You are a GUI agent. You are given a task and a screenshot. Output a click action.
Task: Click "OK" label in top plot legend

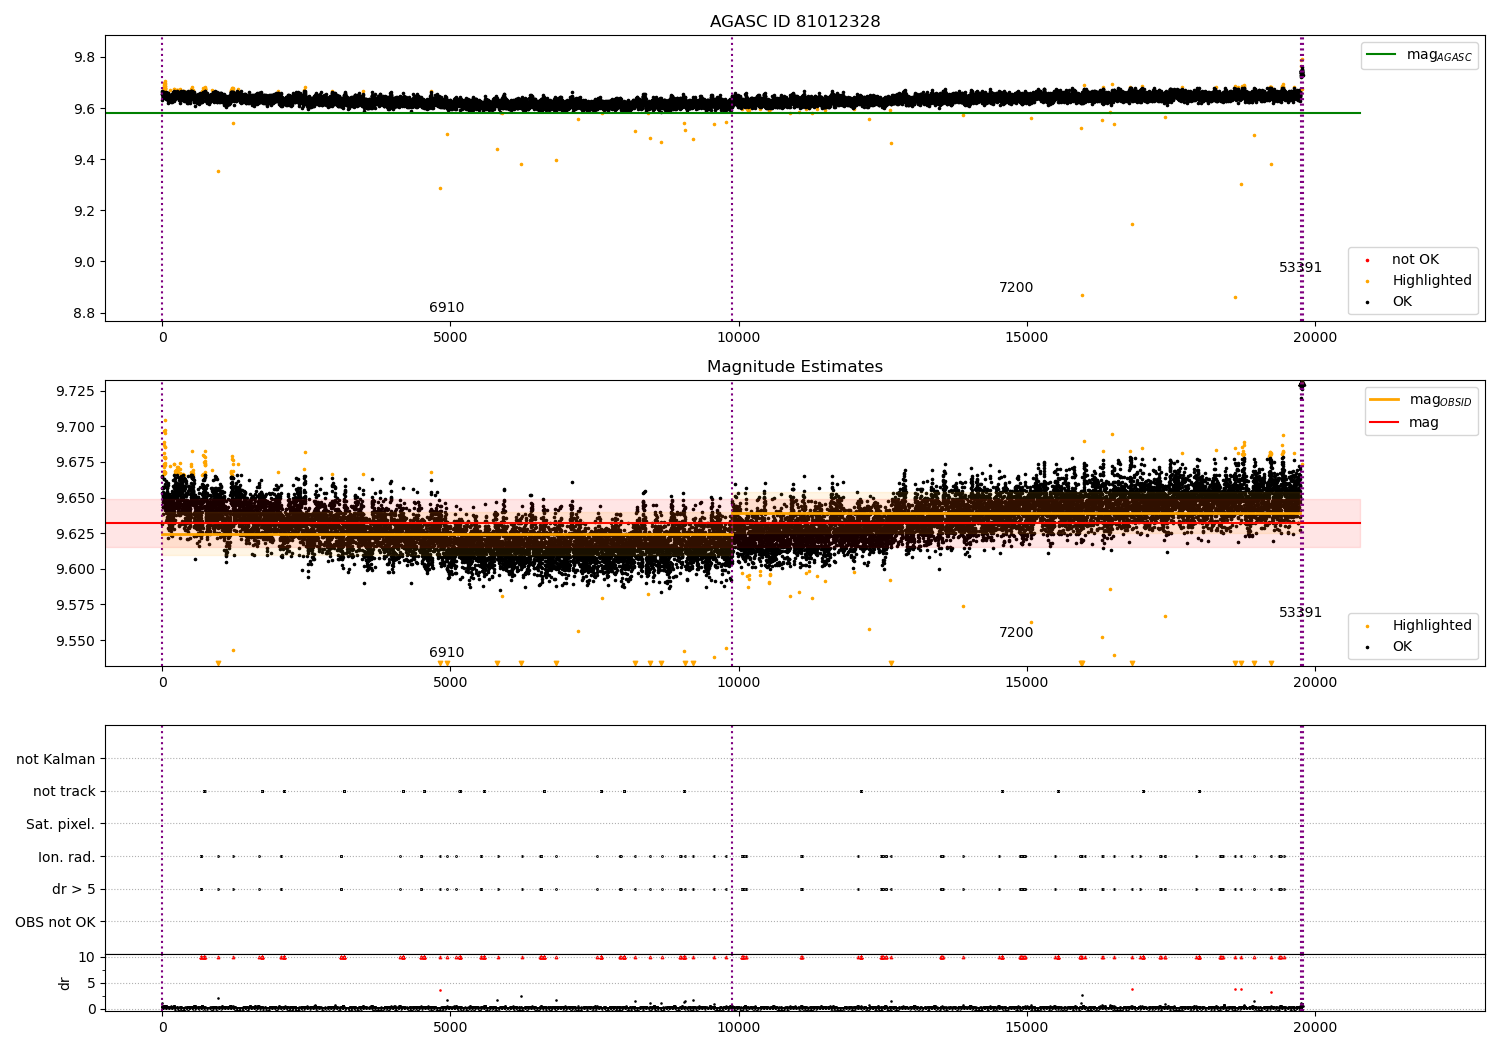click(x=1402, y=302)
